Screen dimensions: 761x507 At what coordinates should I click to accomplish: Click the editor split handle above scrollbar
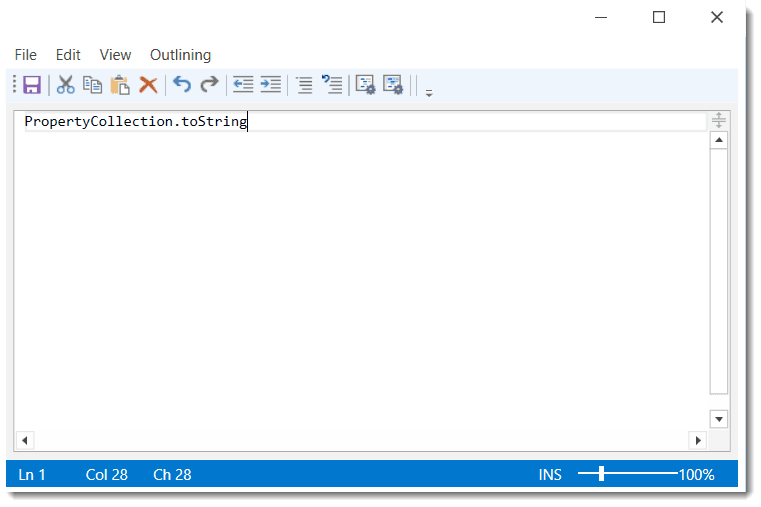718,121
